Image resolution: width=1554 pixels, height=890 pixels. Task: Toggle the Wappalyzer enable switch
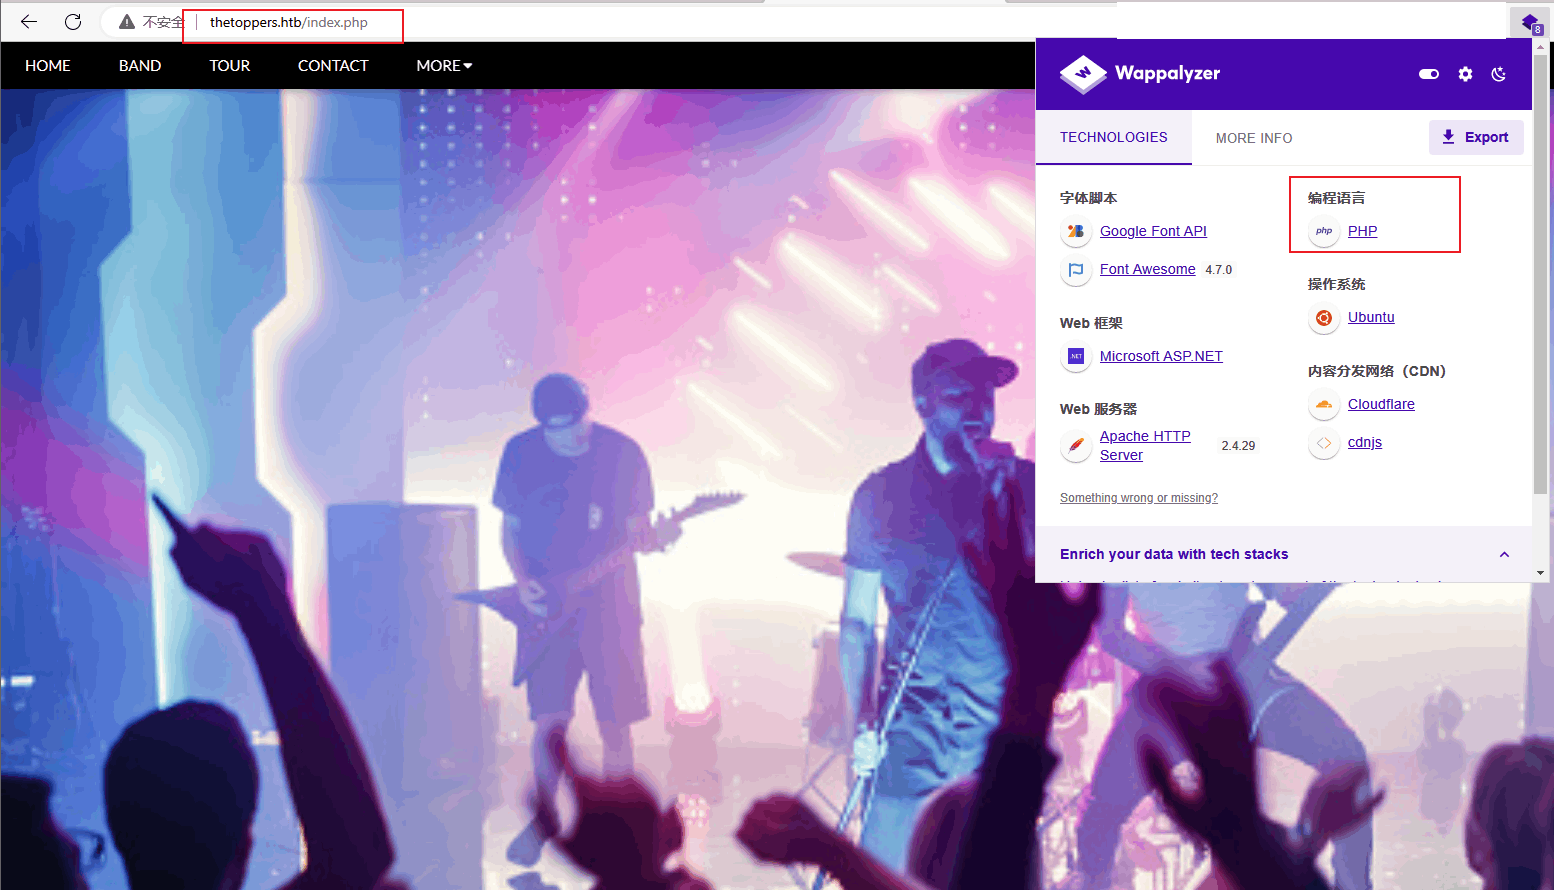(1429, 74)
